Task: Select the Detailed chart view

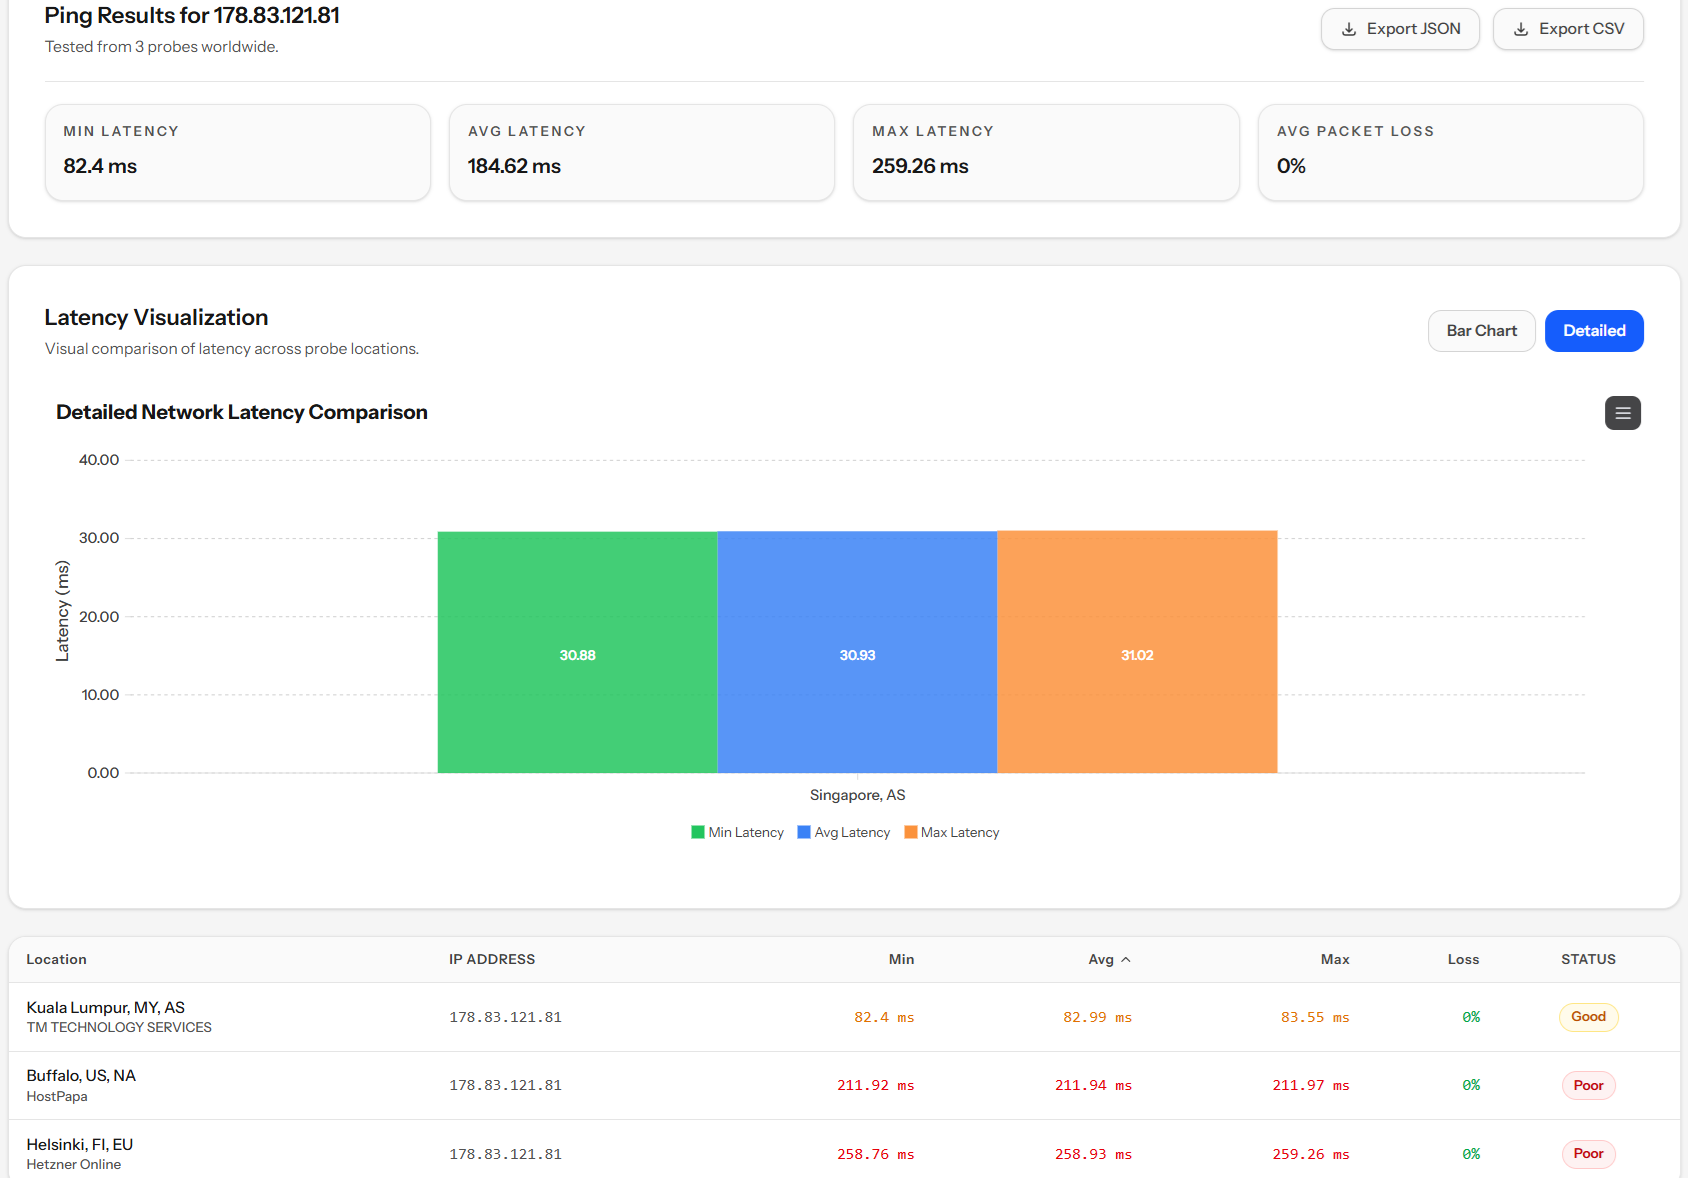Action: pyautogui.click(x=1594, y=331)
